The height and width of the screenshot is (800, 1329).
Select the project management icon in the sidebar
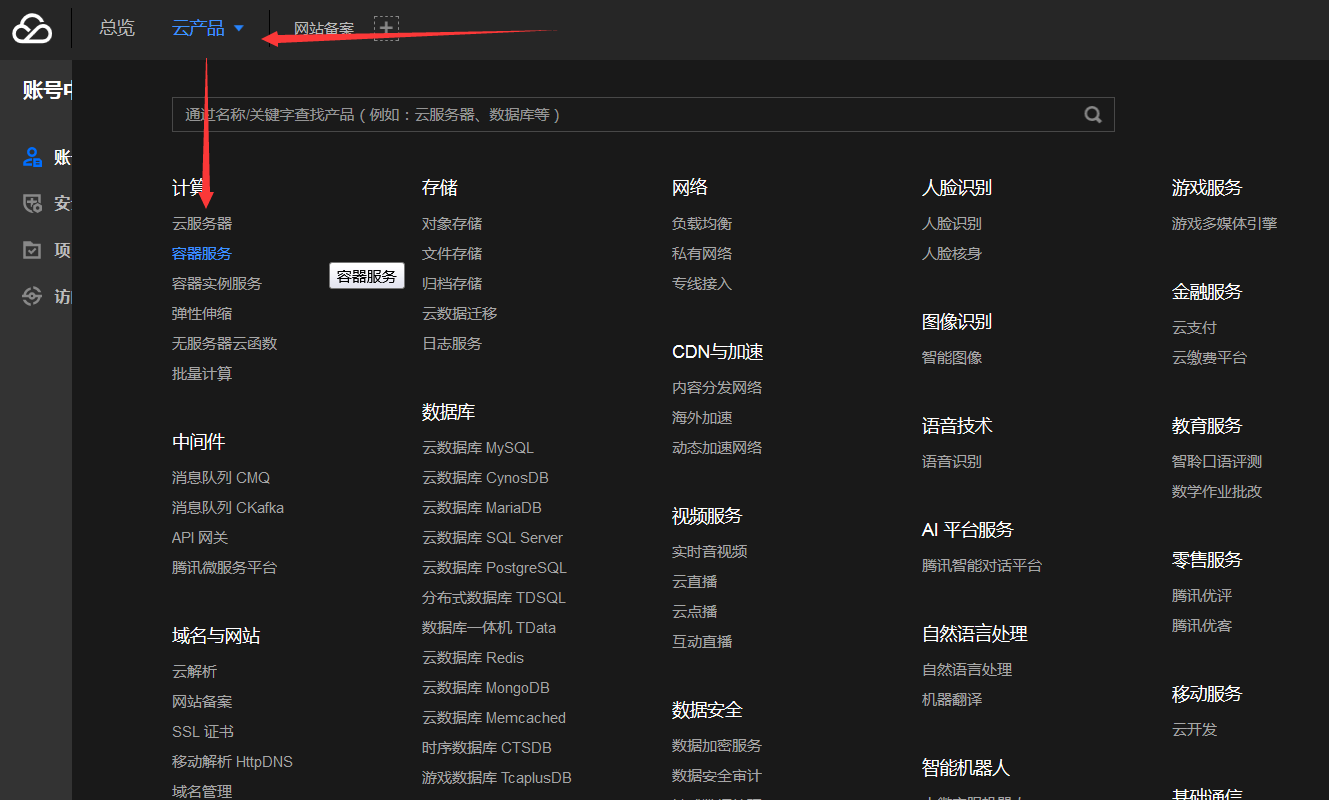(33, 250)
